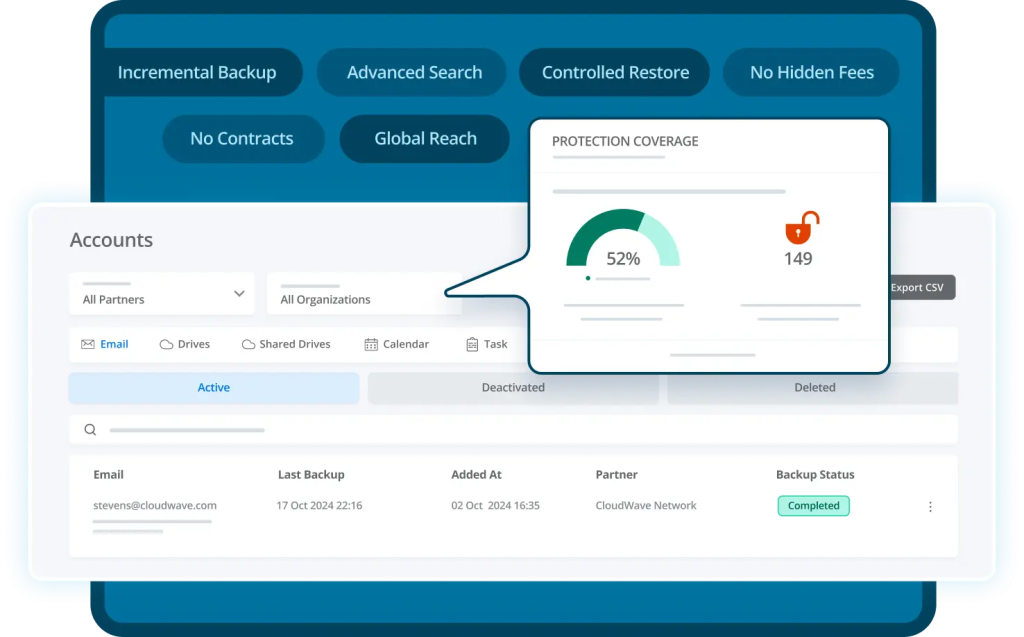The image size is (1024, 637).
Task: Open the three-dot row actions menu
Action: tap(930, 507)
